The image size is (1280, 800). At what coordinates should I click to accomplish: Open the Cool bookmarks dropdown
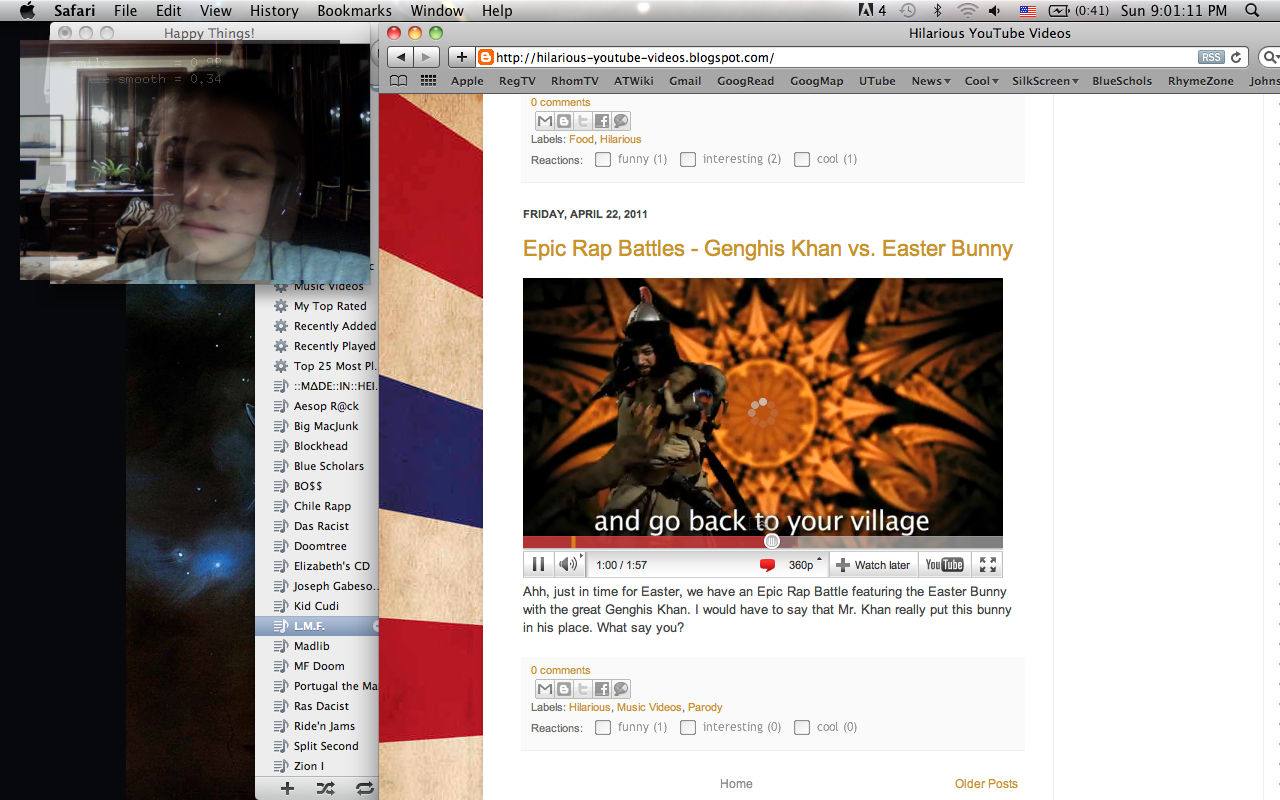(x=981, y=81)
